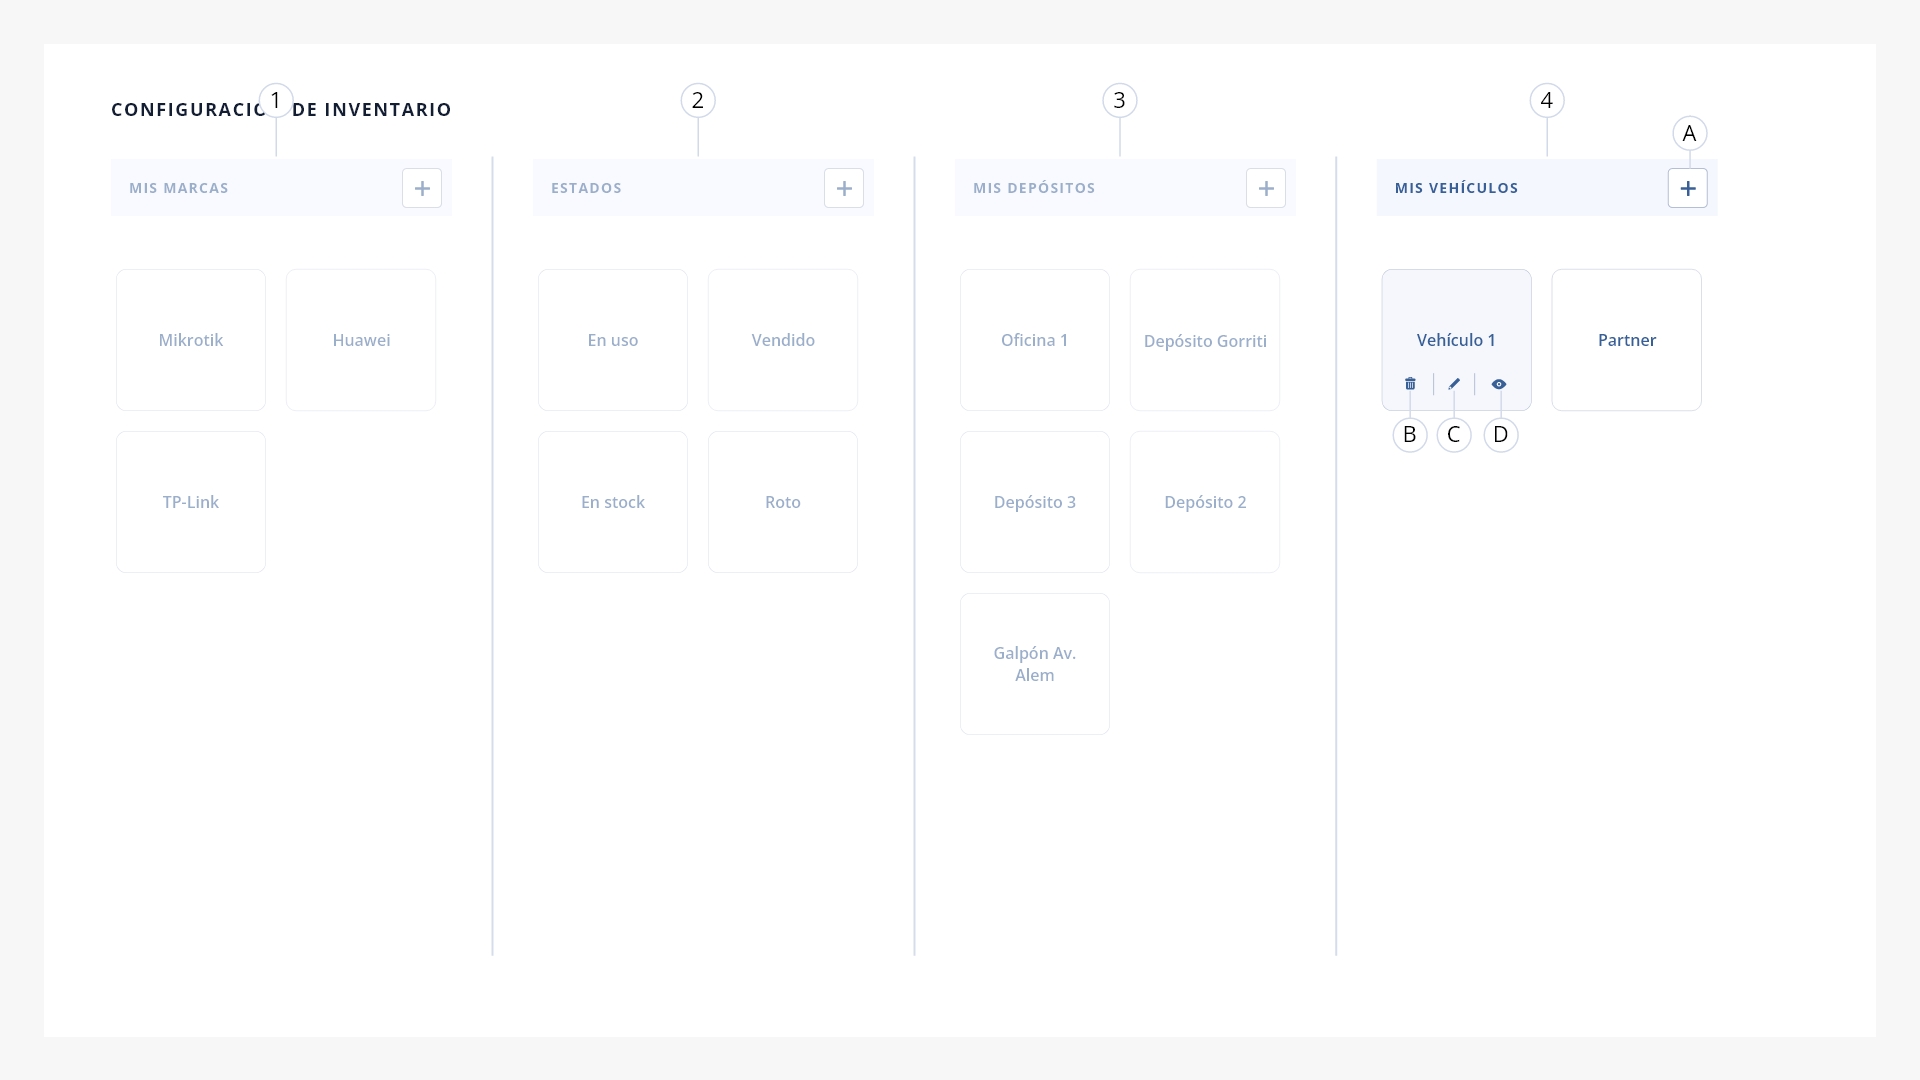The image size is (1920, 1080).
Task: Add a new brand in Mis Marcas
Action: (422, 188)
